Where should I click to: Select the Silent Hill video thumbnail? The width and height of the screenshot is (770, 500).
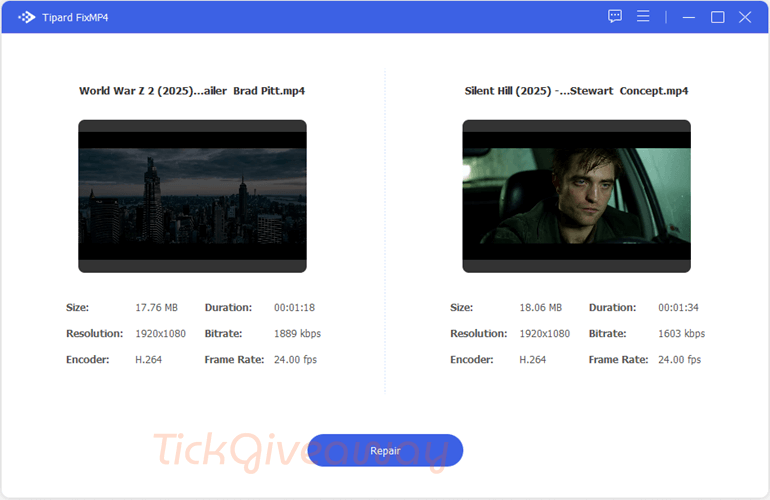577,196
